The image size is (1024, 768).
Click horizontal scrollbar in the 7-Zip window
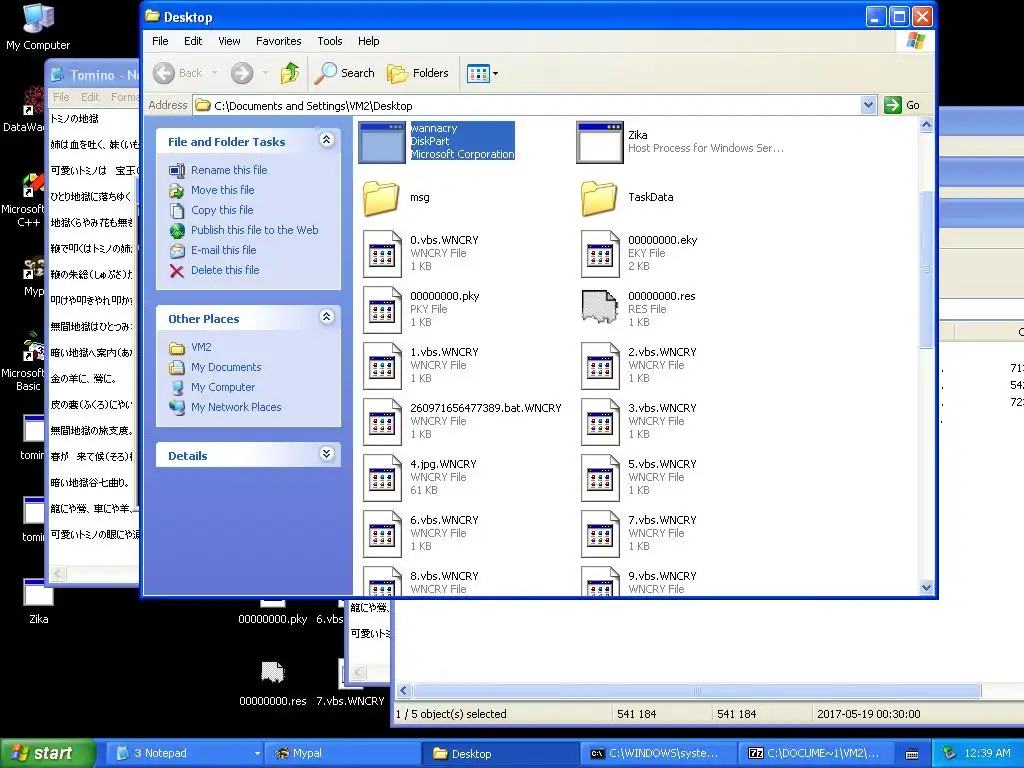(697, 691)
